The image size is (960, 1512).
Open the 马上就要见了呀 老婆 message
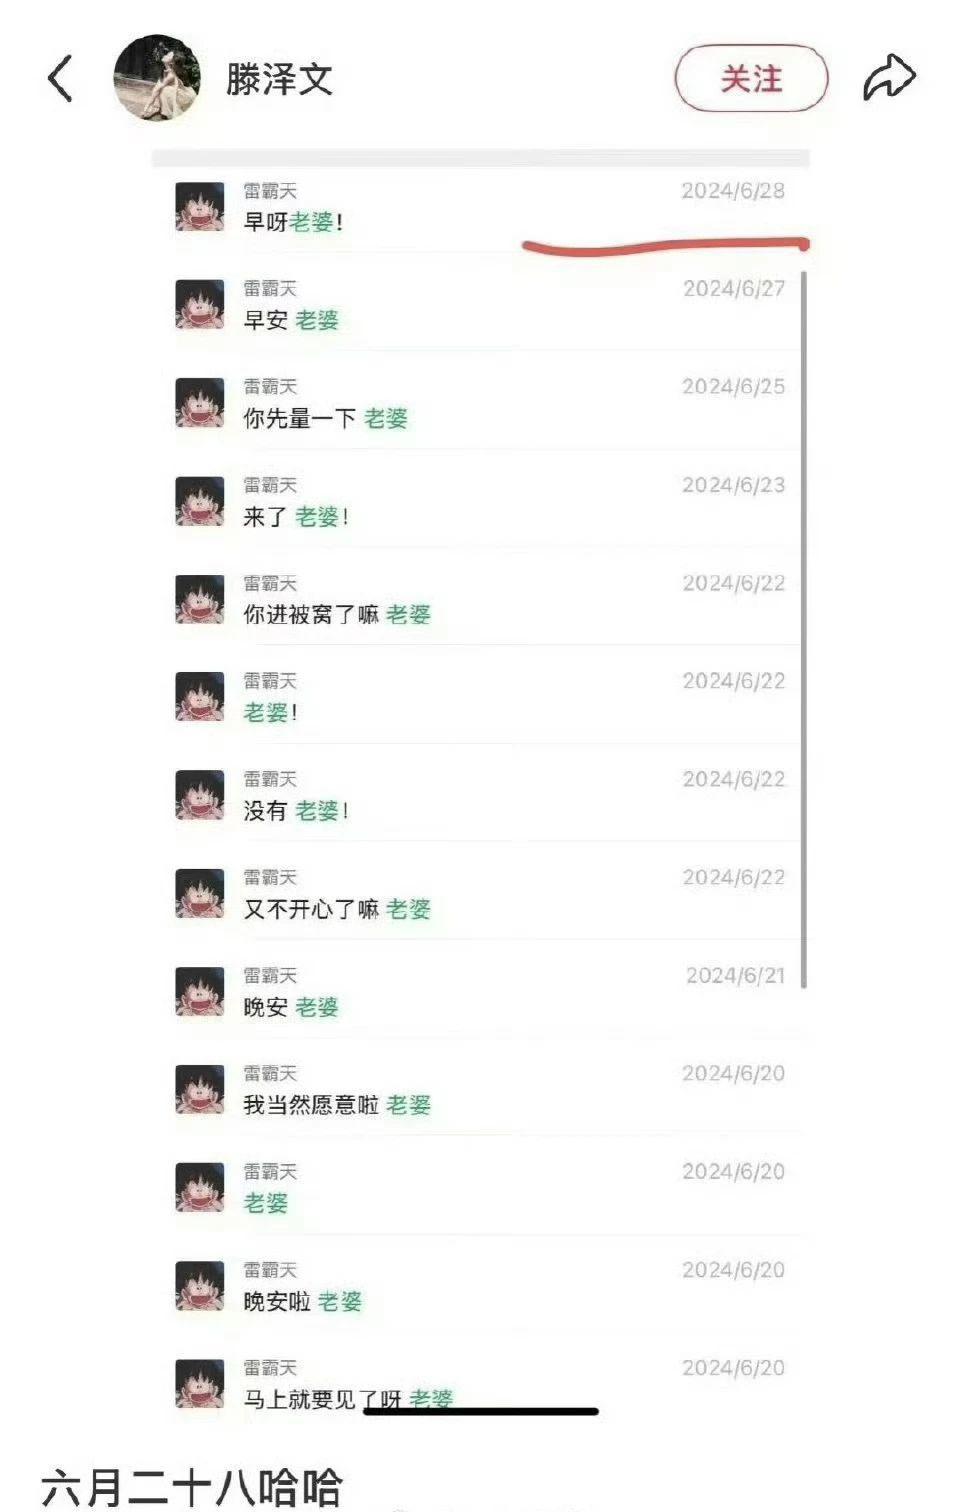480,1383
